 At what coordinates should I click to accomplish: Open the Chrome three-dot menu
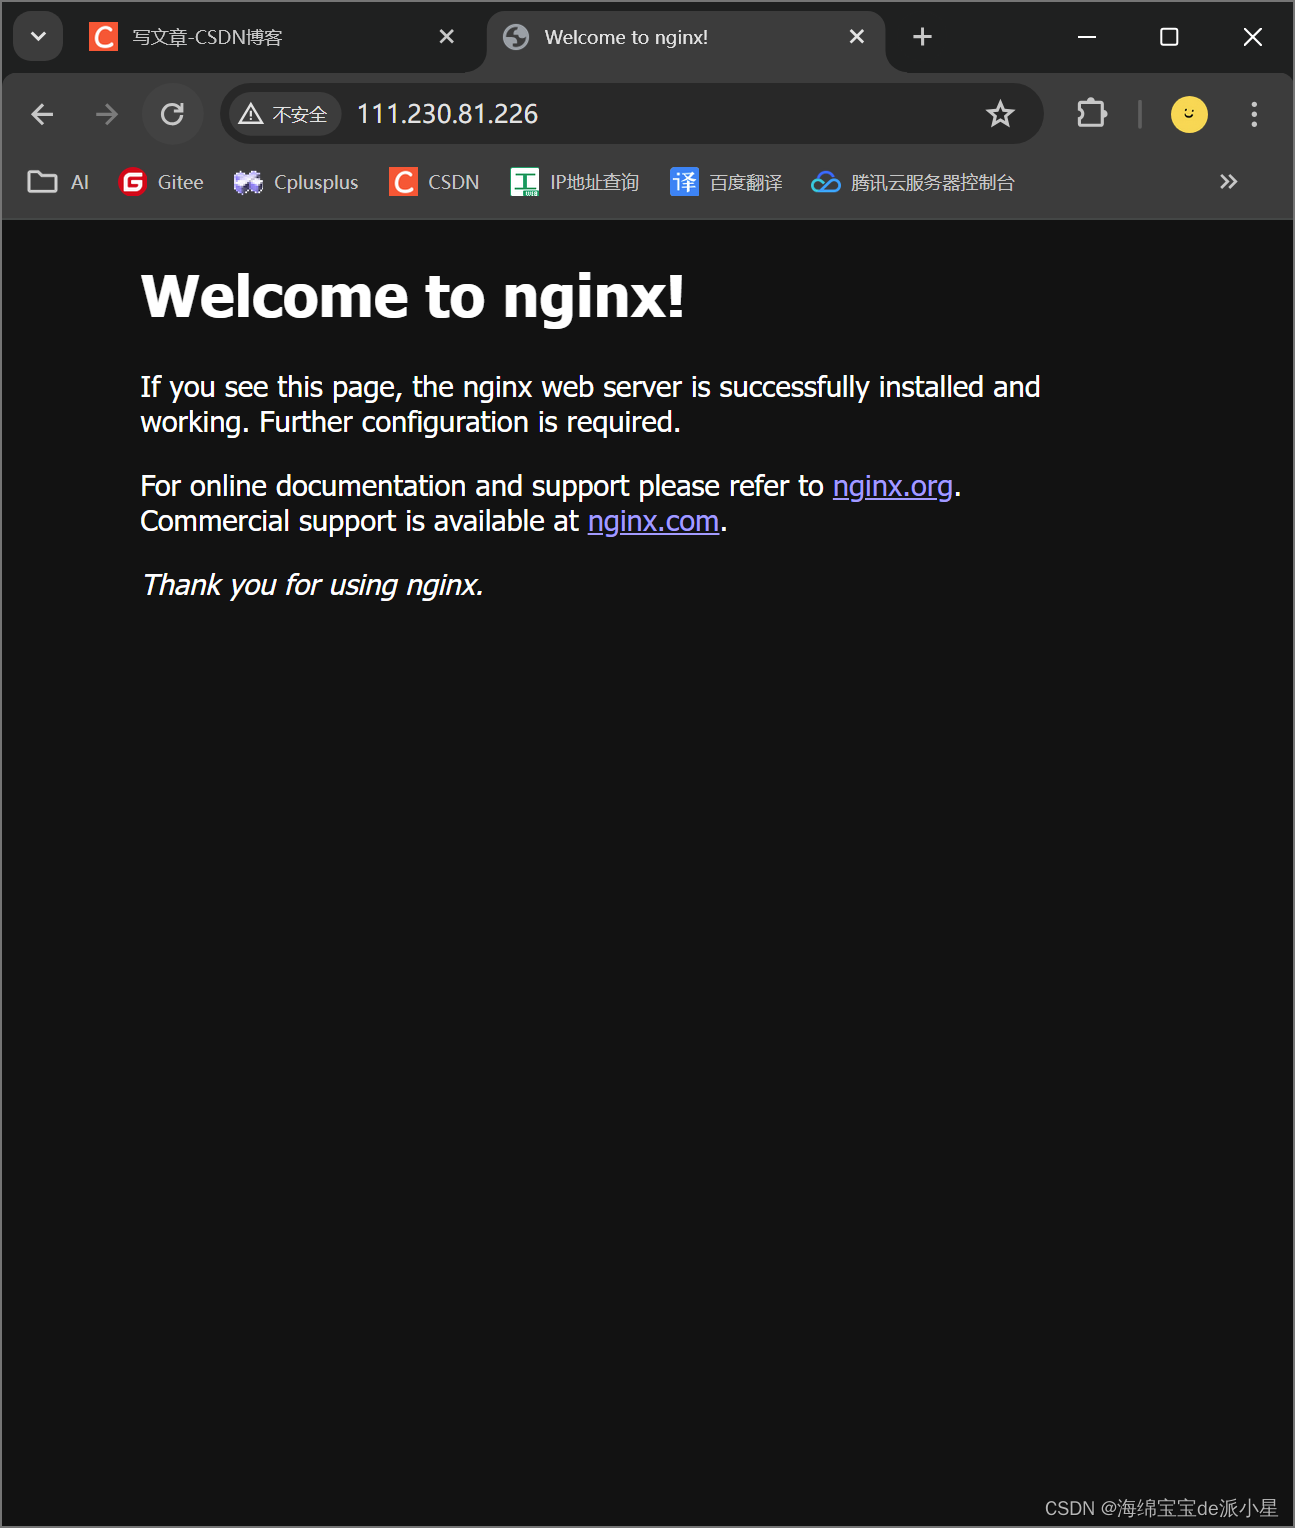(x=1254, y=114)
